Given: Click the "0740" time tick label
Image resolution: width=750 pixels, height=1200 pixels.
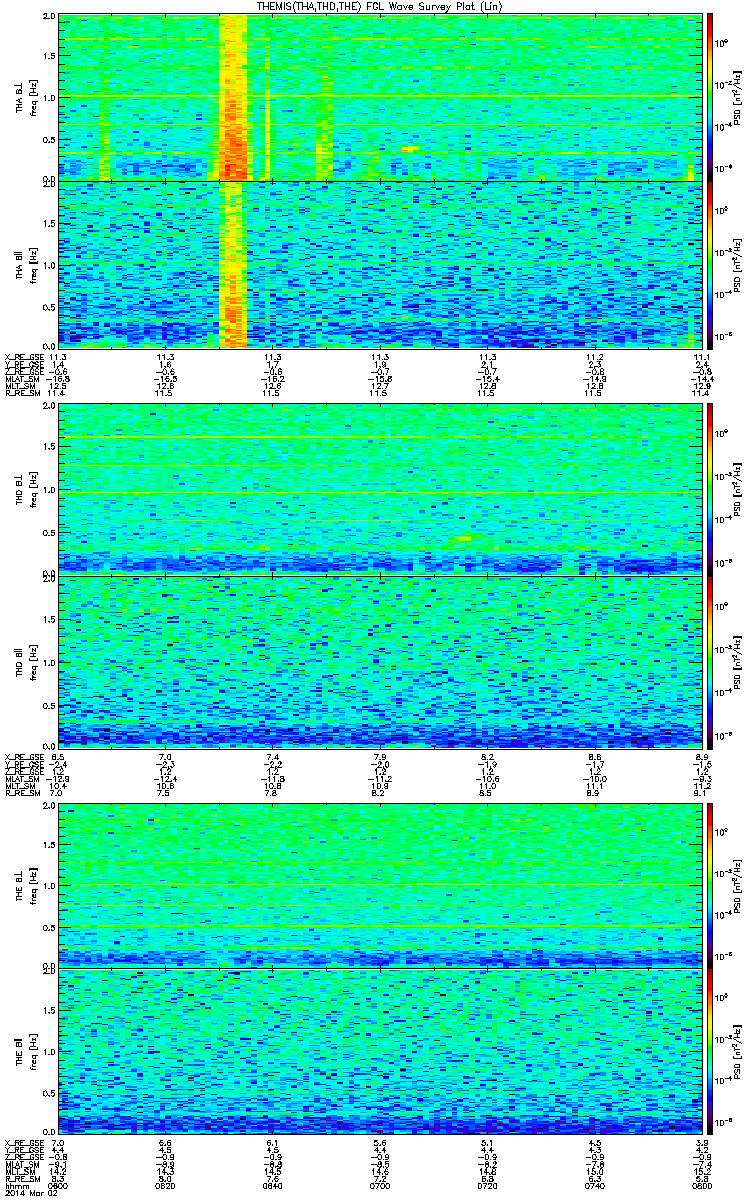Looking at the screenshot, I should (594, 1186).
